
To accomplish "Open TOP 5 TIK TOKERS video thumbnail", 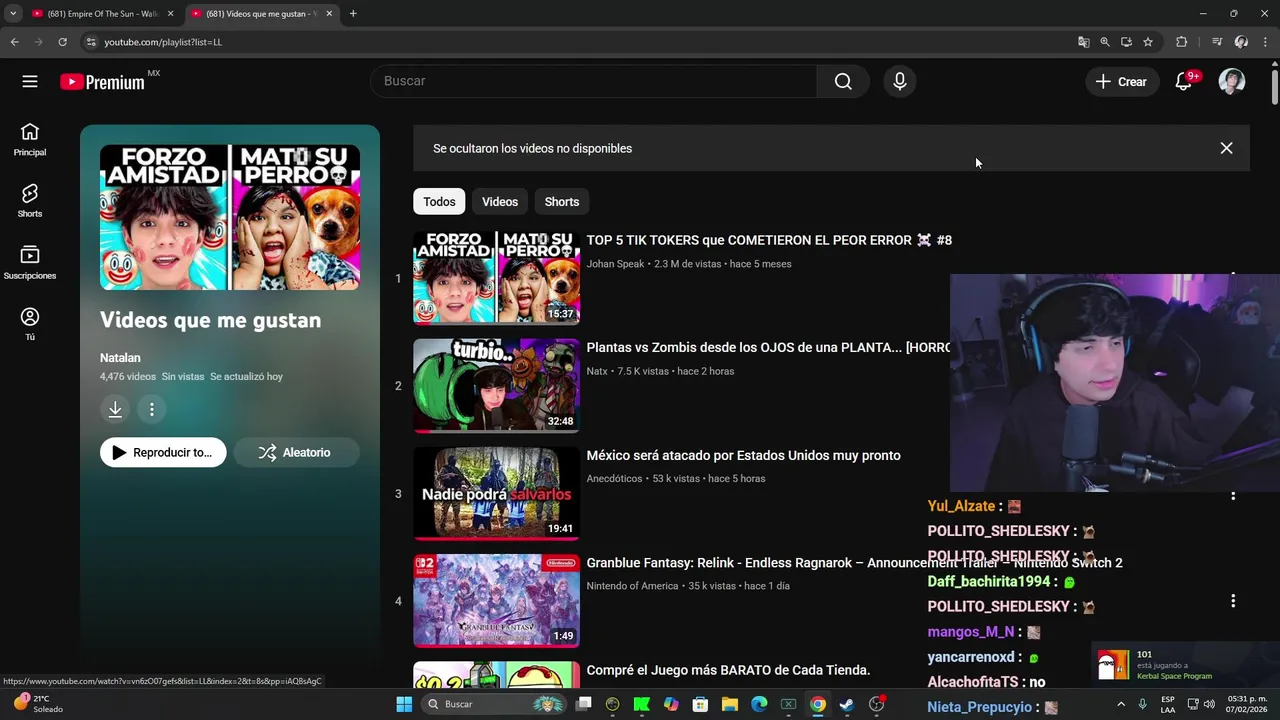I will coord(496,278).
